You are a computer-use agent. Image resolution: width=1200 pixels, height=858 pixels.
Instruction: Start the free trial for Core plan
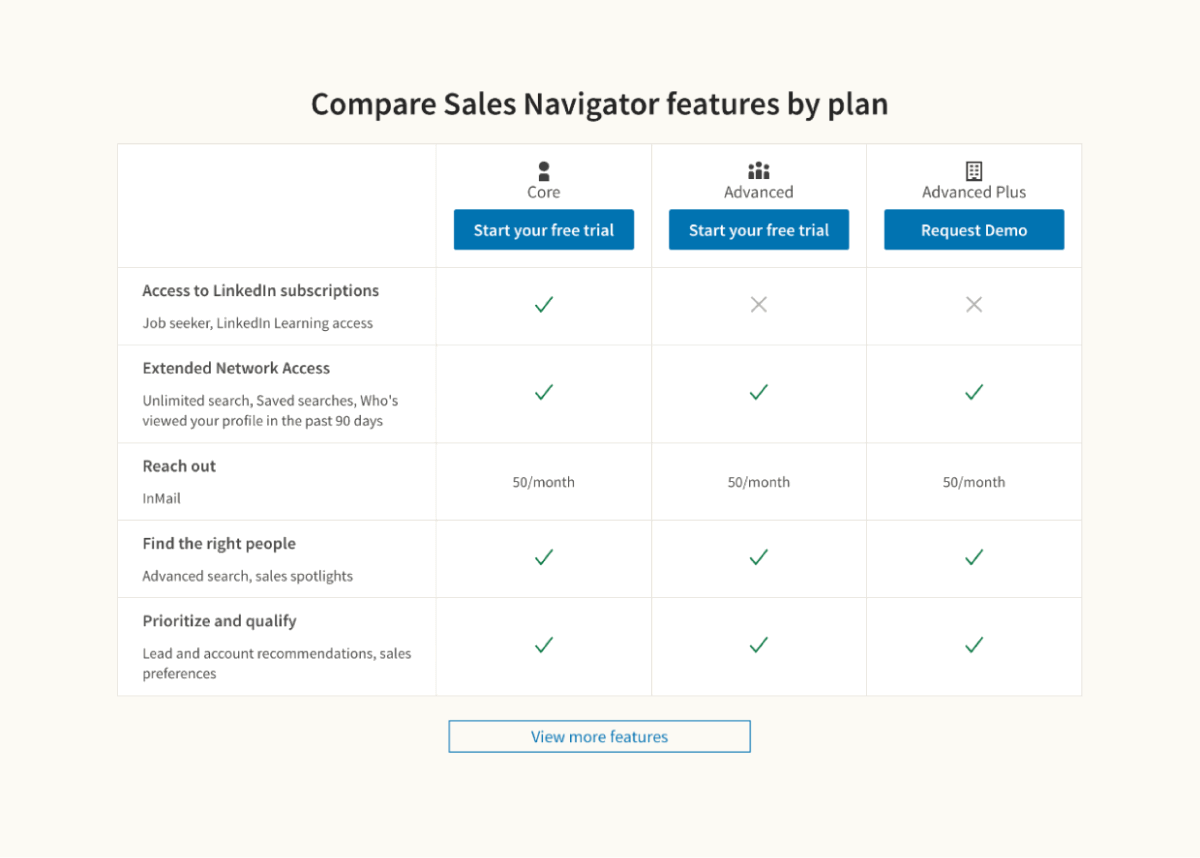point(544,230)
